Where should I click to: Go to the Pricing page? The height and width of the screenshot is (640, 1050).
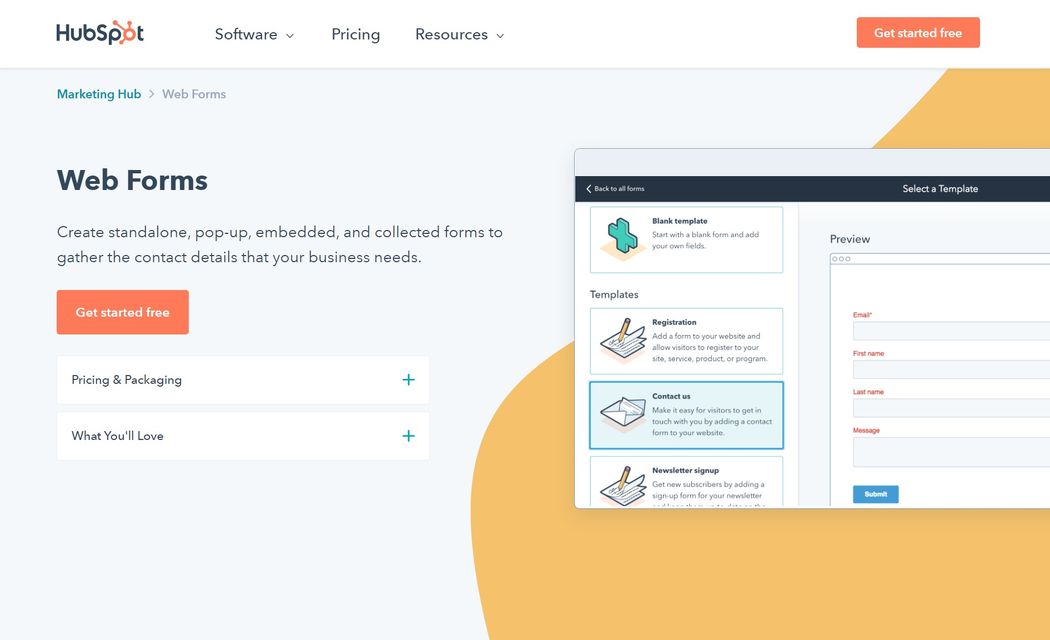point(355,34)
